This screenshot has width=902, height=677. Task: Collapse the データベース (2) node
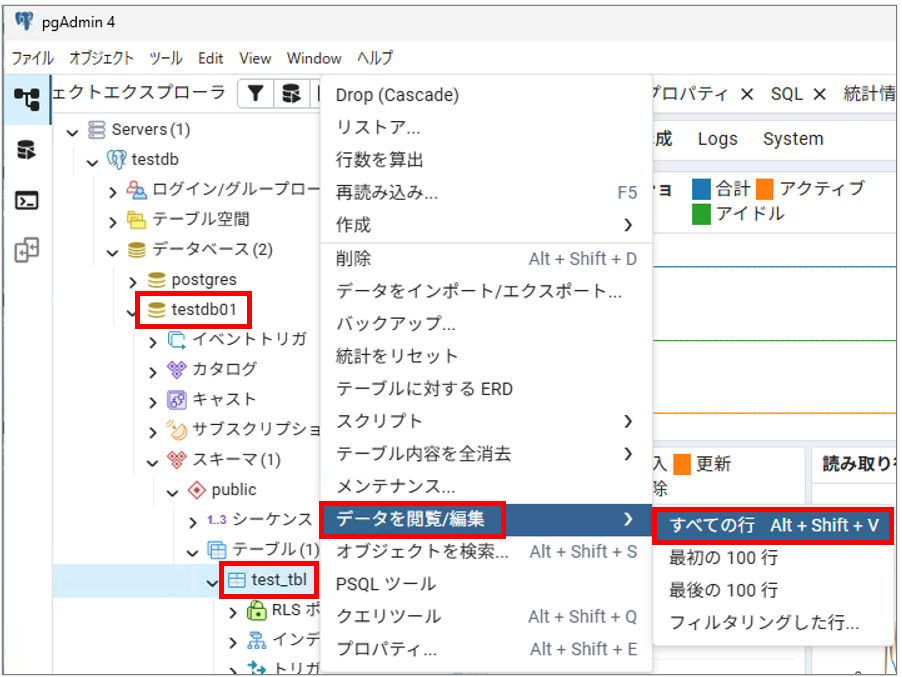[x=113, y=253]
